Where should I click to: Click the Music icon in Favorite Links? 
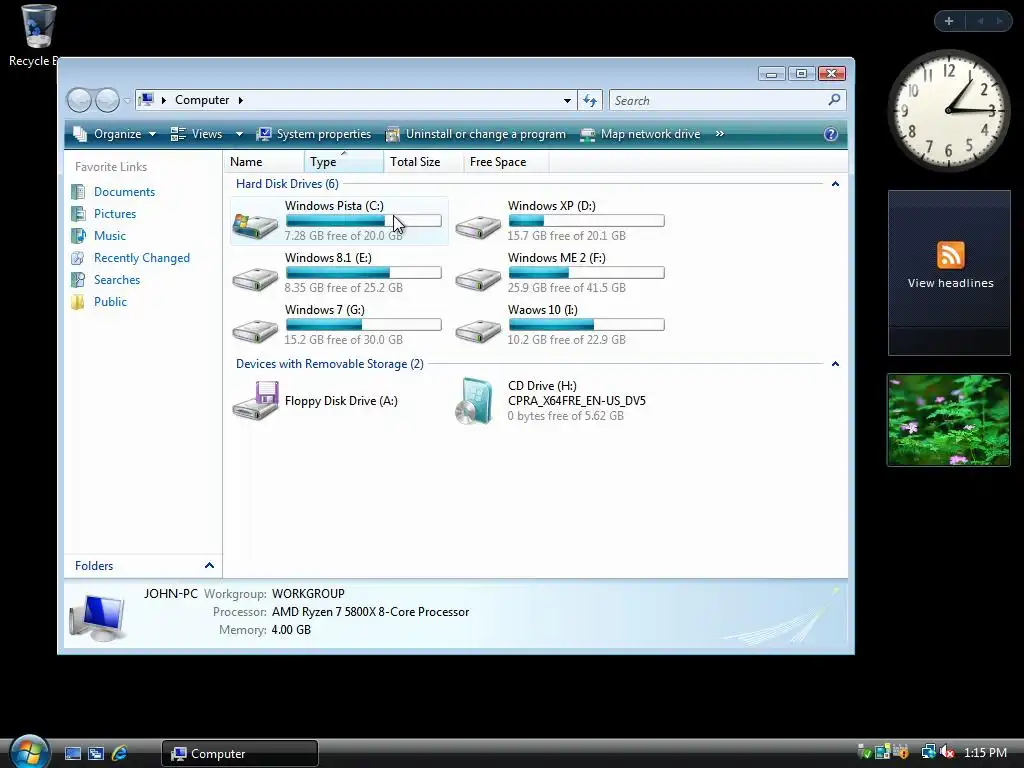[78, 236]
